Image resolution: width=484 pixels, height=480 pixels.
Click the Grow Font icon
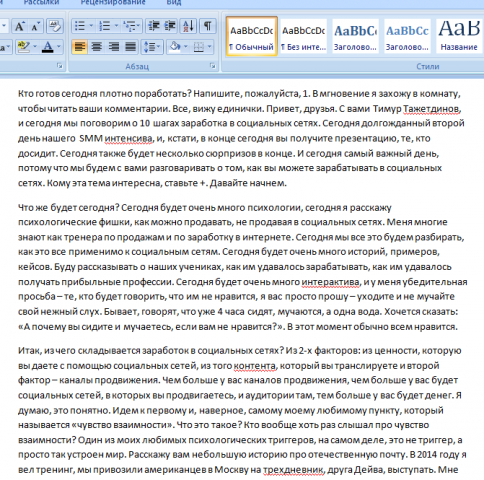pos(20,26)
